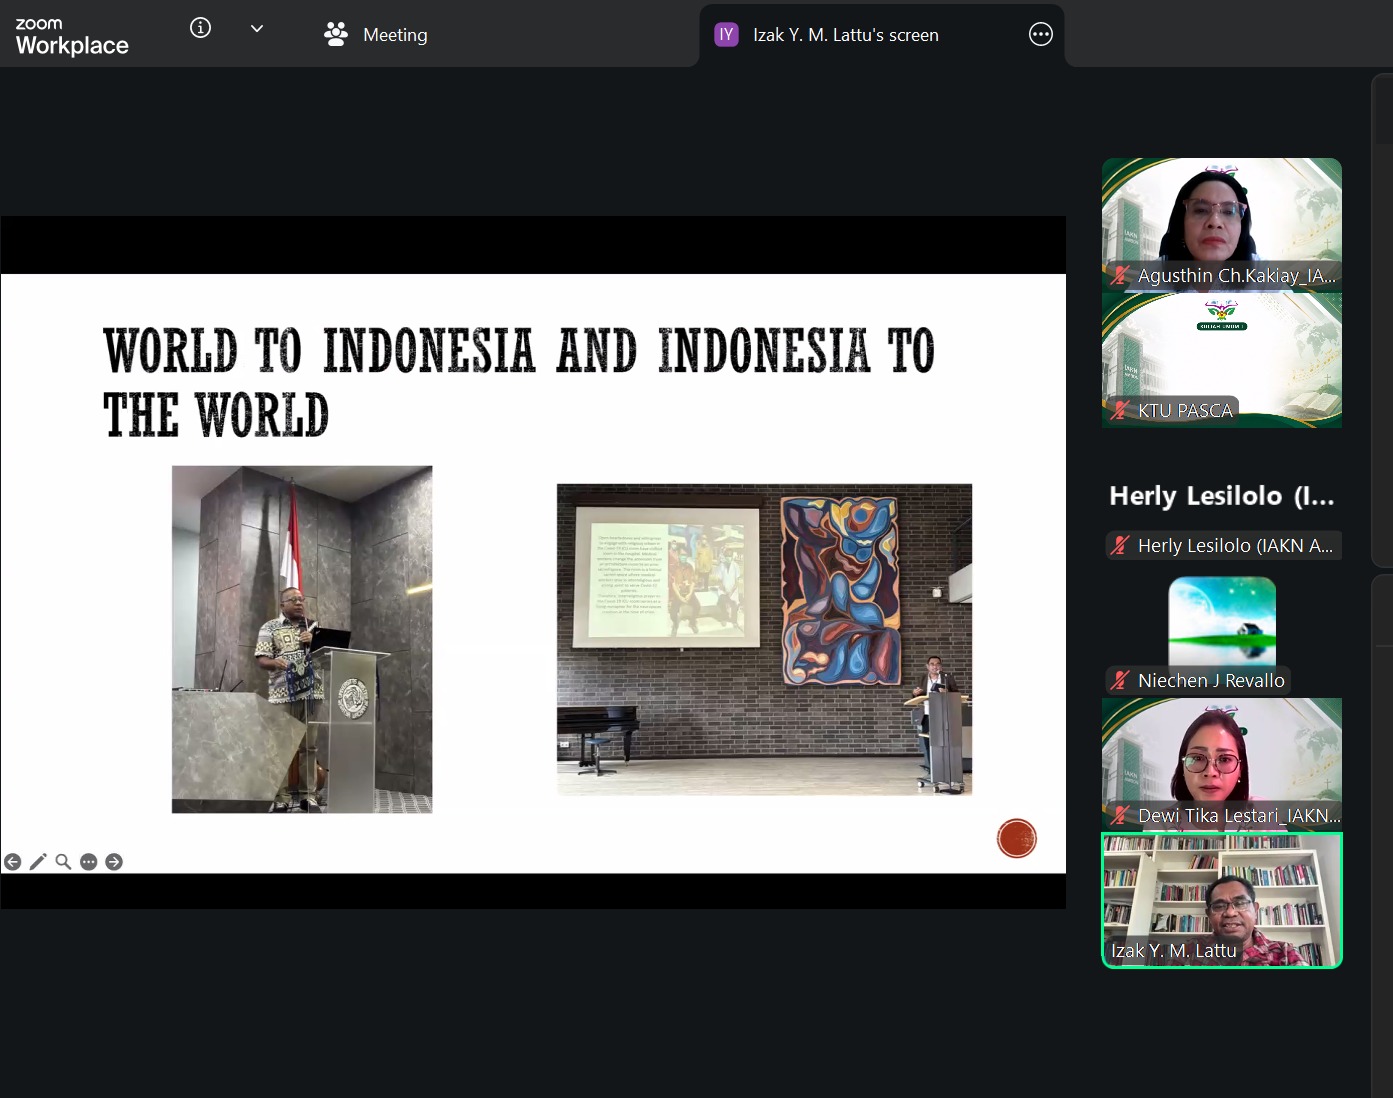Select Dewi Tika Lestari's video thumbnail

coord(1222,764)
